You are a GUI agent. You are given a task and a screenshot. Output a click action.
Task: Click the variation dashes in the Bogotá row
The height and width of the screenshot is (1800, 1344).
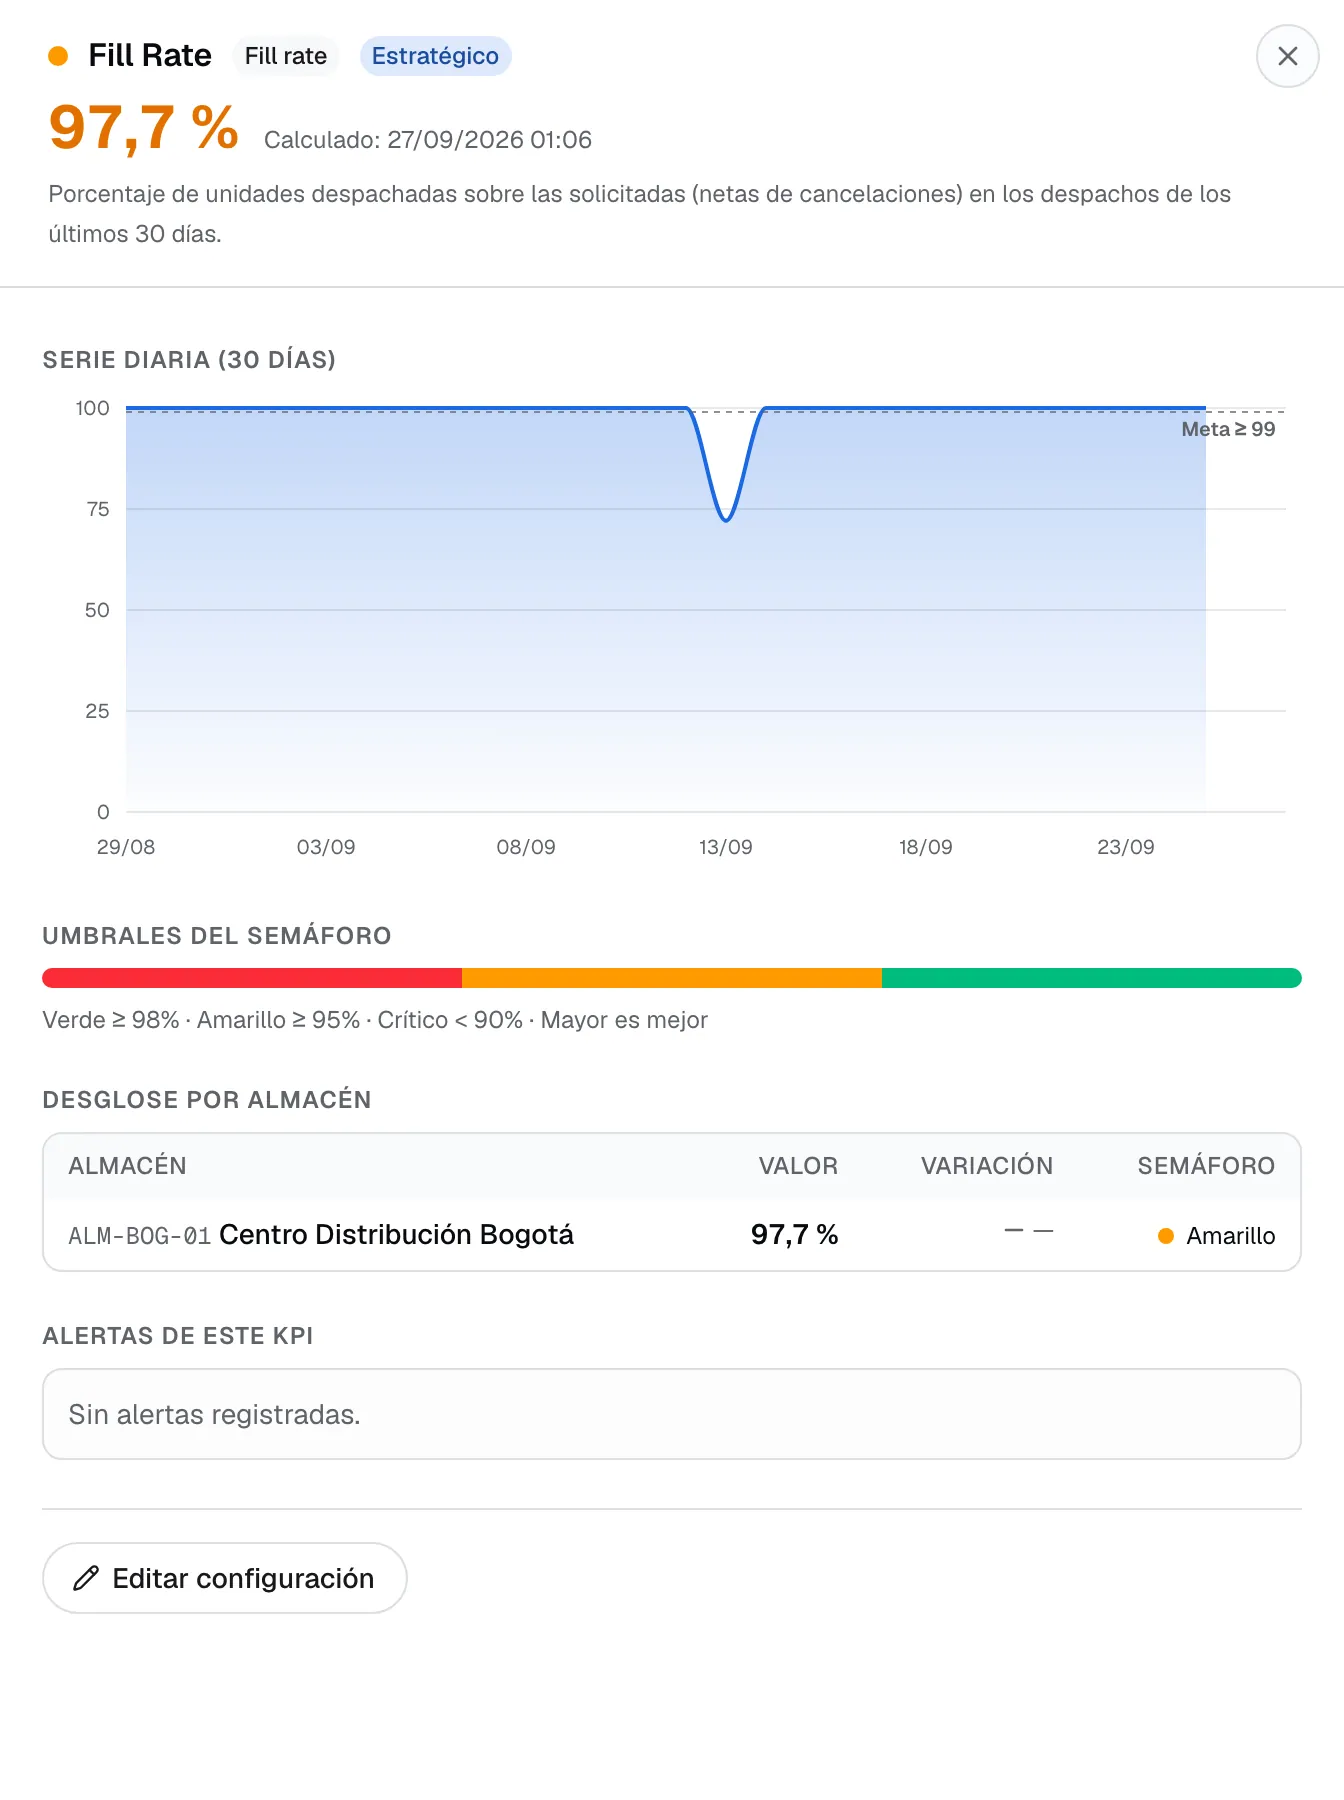[x=1029, y=1231]
